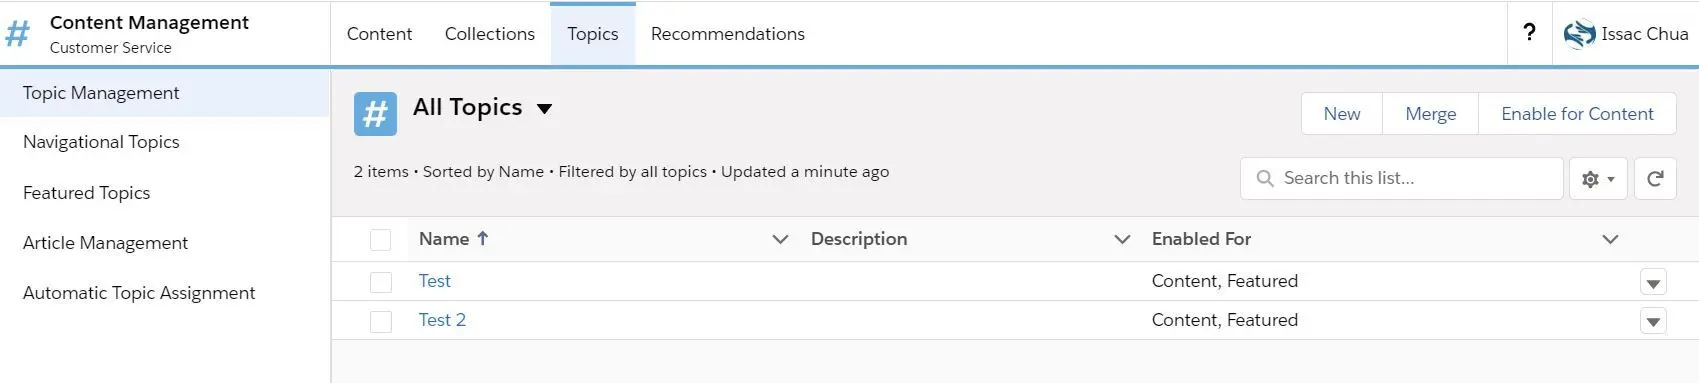Open list view controls gear icon

[1598, 179]
